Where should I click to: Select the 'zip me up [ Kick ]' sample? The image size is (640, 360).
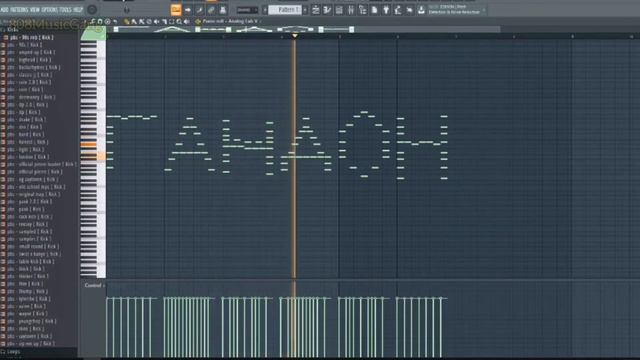[x=31, y=344]
